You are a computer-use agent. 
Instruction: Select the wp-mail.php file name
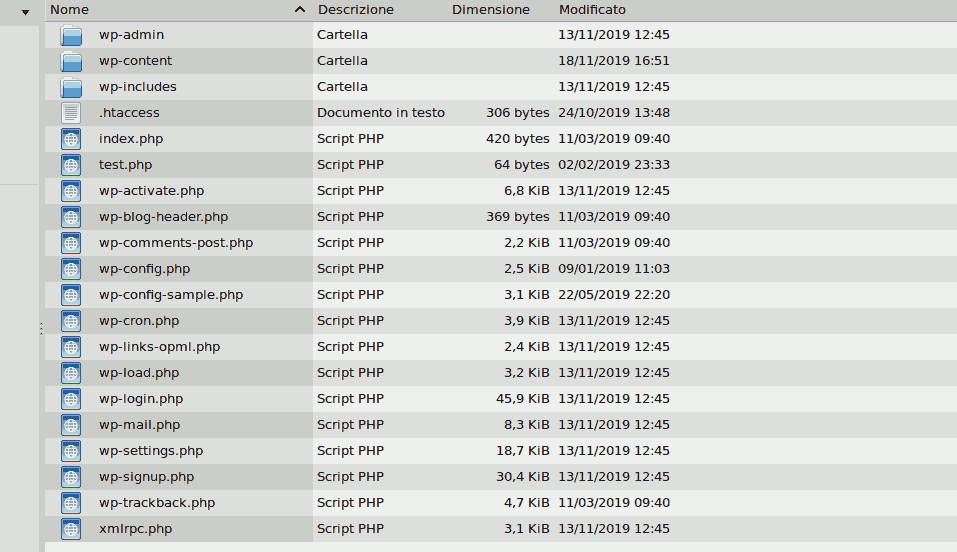click(139, 424)
